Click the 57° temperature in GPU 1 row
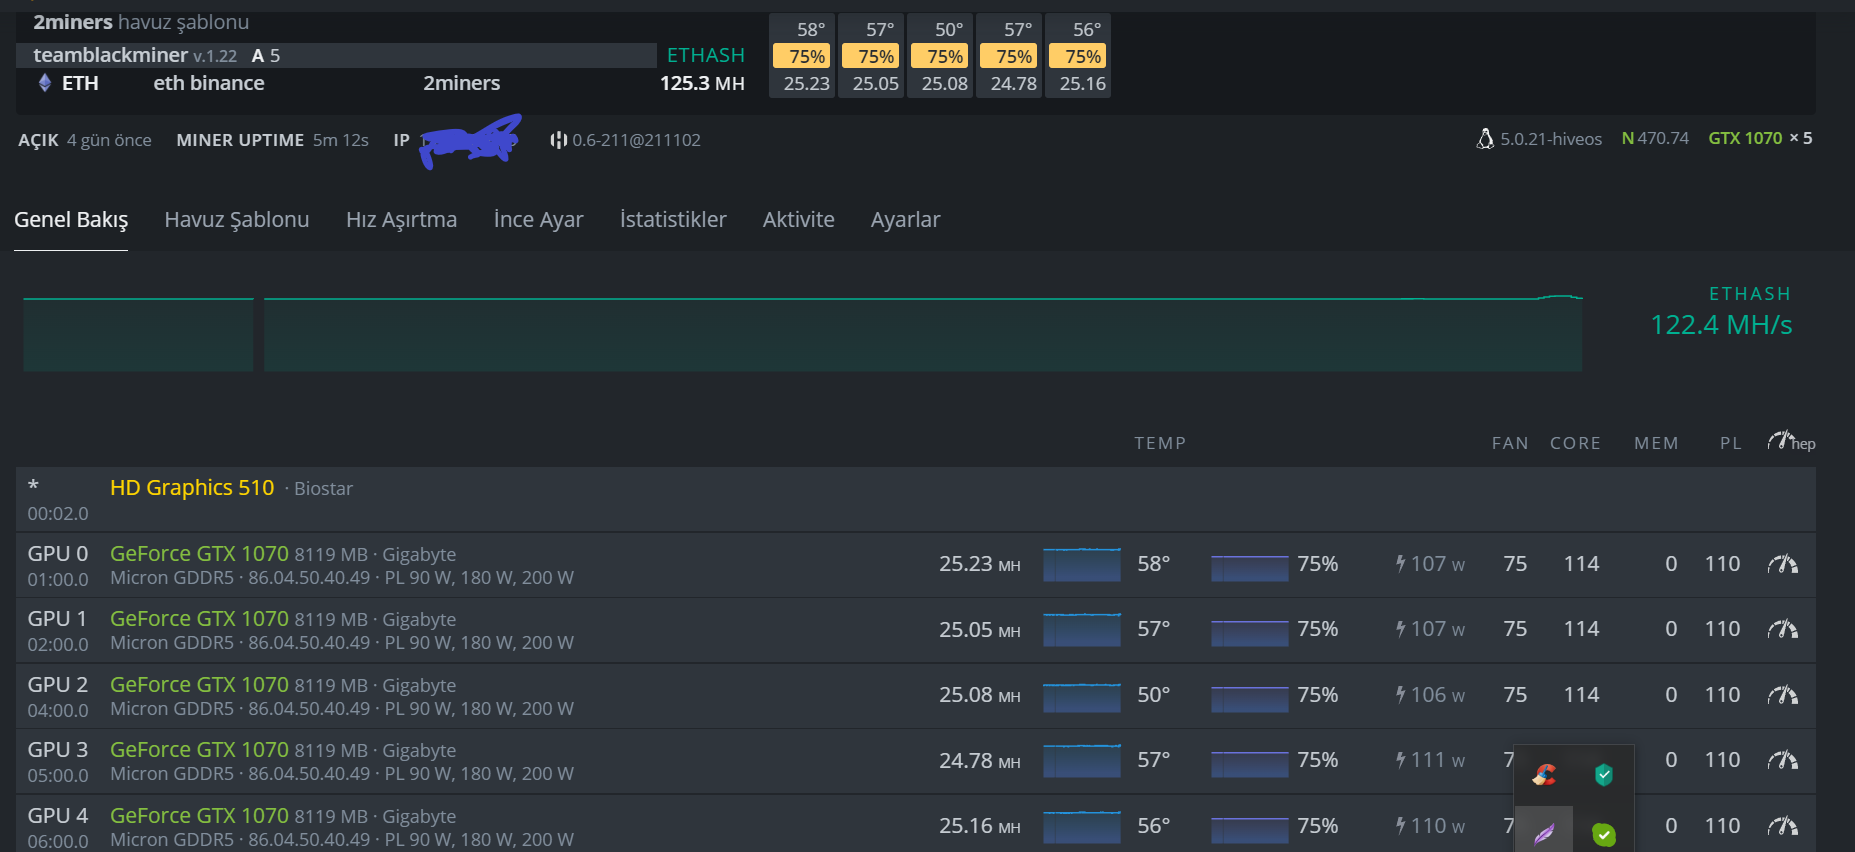 tap(1153, 629)
